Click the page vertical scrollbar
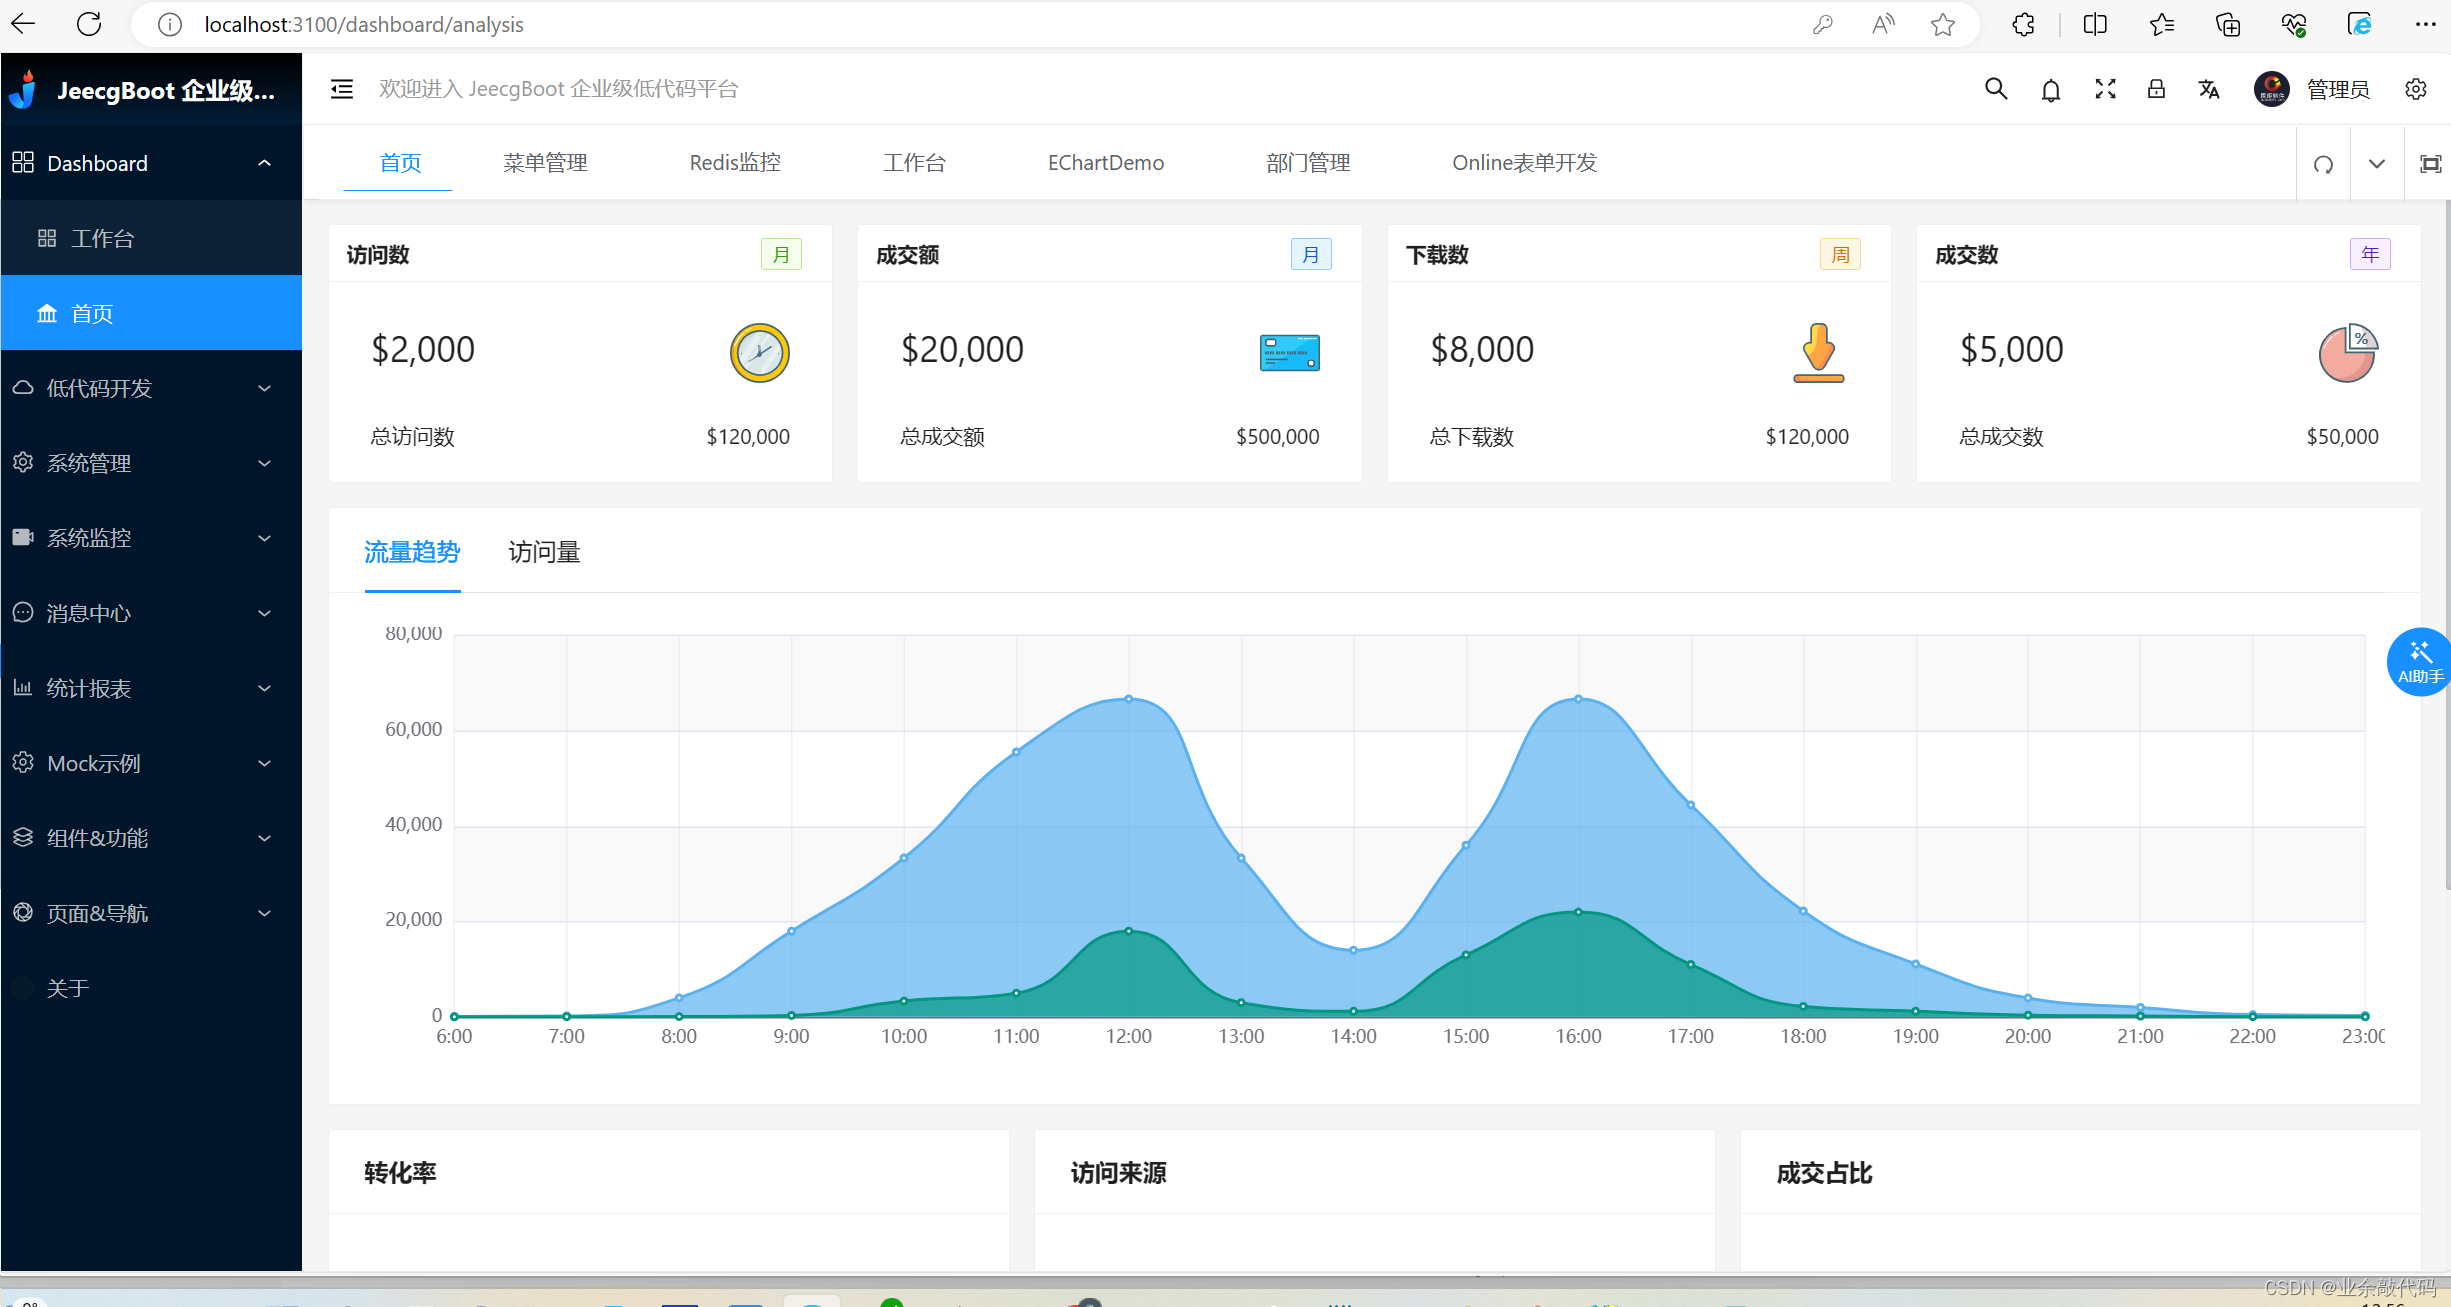The image size is (2451, 1307). tap(2447, 545)
